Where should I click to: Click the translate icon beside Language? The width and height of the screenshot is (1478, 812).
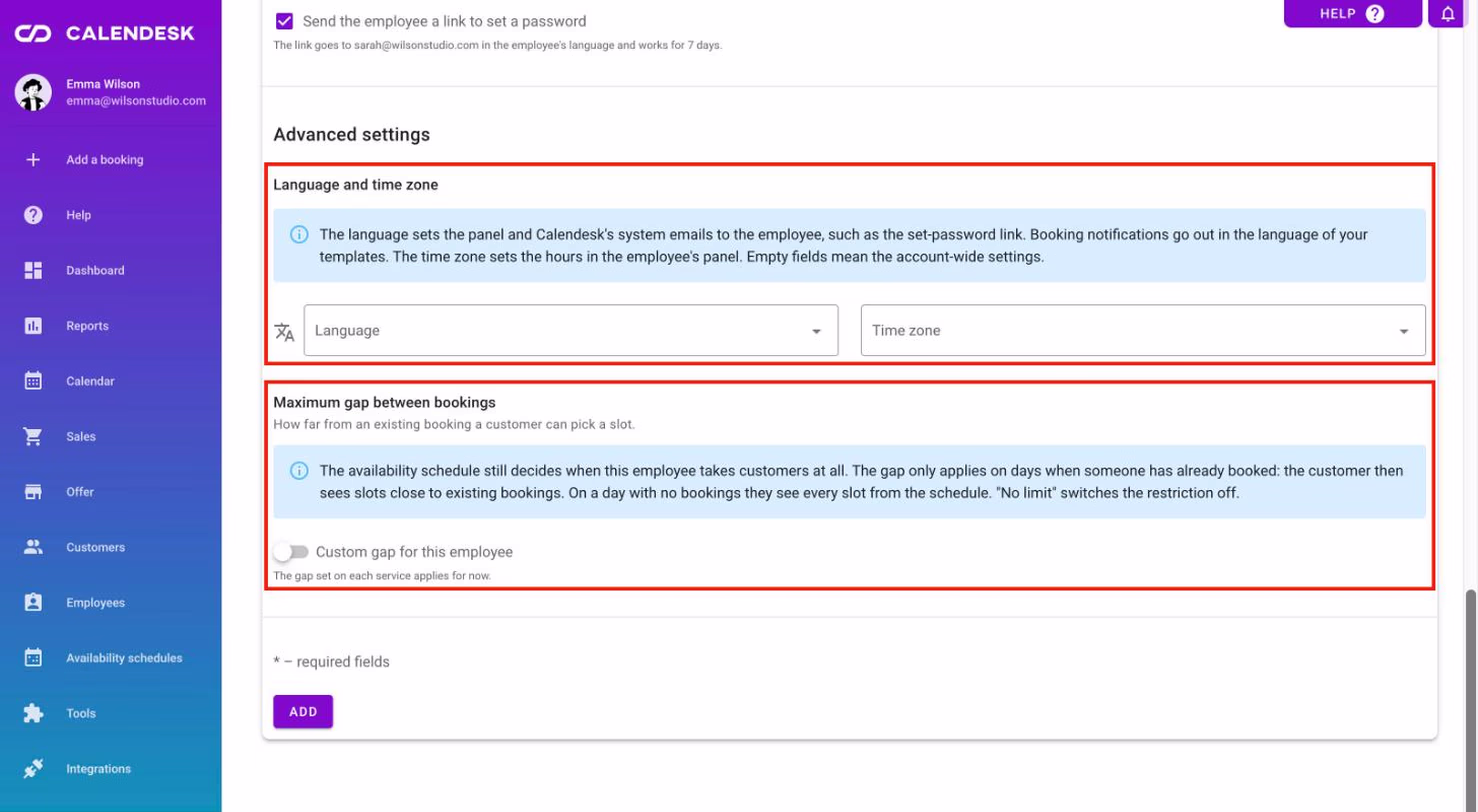click(x=285, y=332)
